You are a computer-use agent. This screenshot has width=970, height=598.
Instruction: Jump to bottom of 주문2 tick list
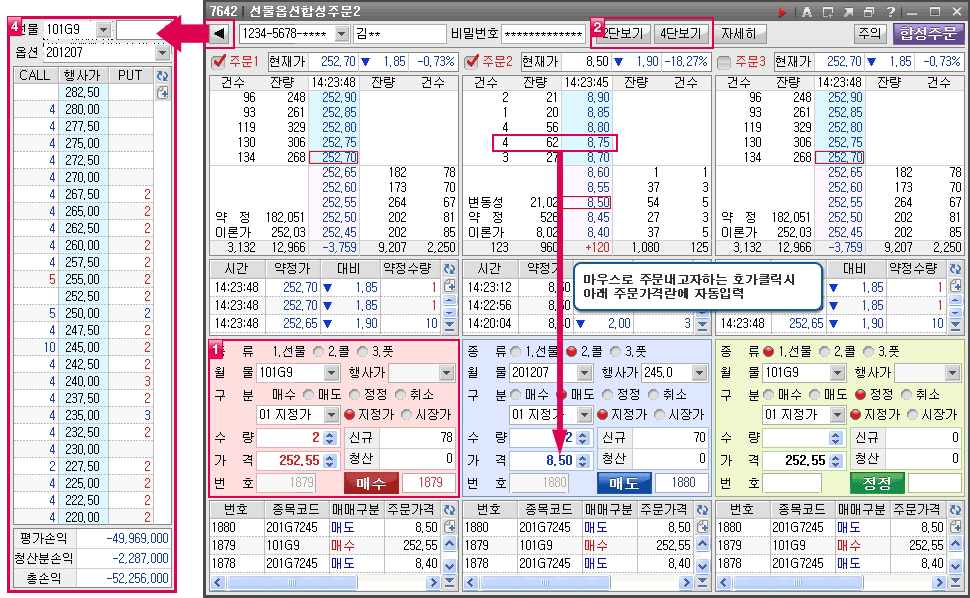(x=703, y=325)
